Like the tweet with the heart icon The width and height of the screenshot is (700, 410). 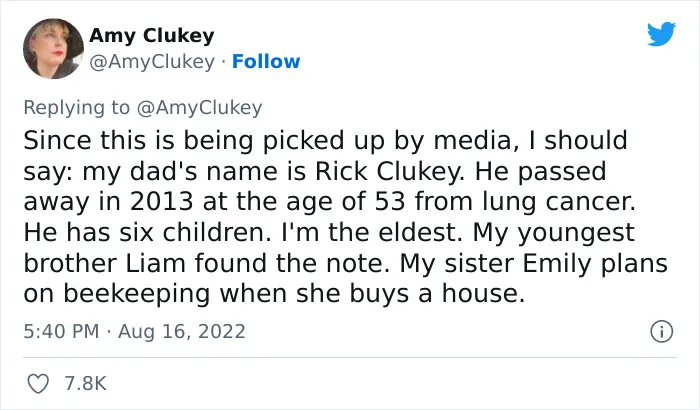click(x=38, y=384)
